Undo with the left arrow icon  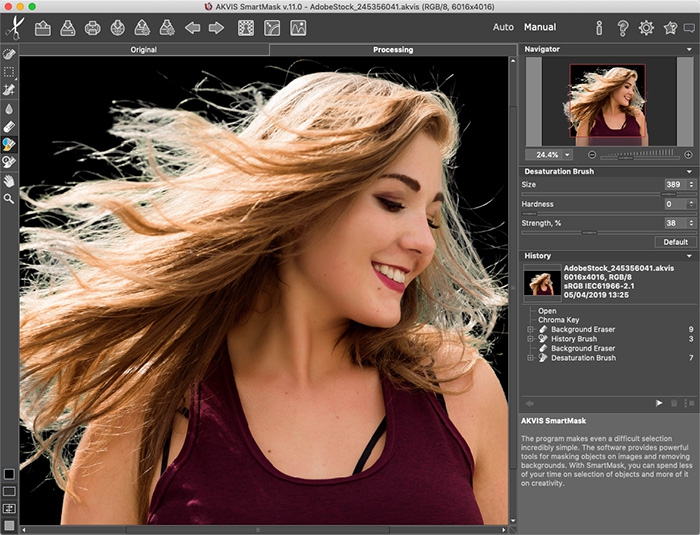192,28
